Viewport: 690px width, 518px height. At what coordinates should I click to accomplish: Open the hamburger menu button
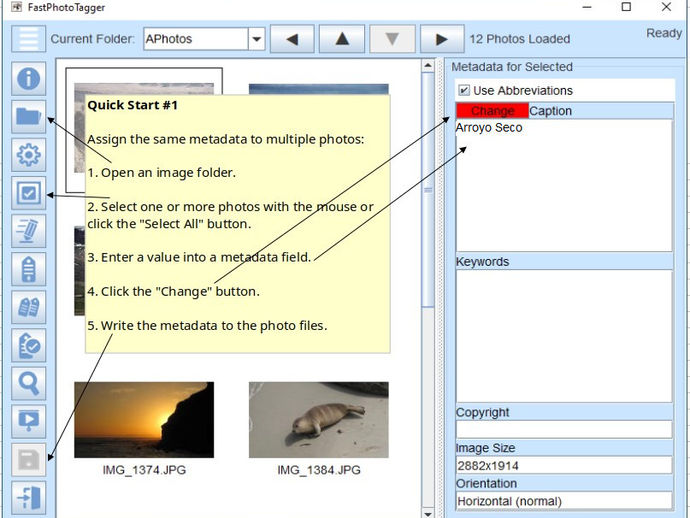coord(29,39)
